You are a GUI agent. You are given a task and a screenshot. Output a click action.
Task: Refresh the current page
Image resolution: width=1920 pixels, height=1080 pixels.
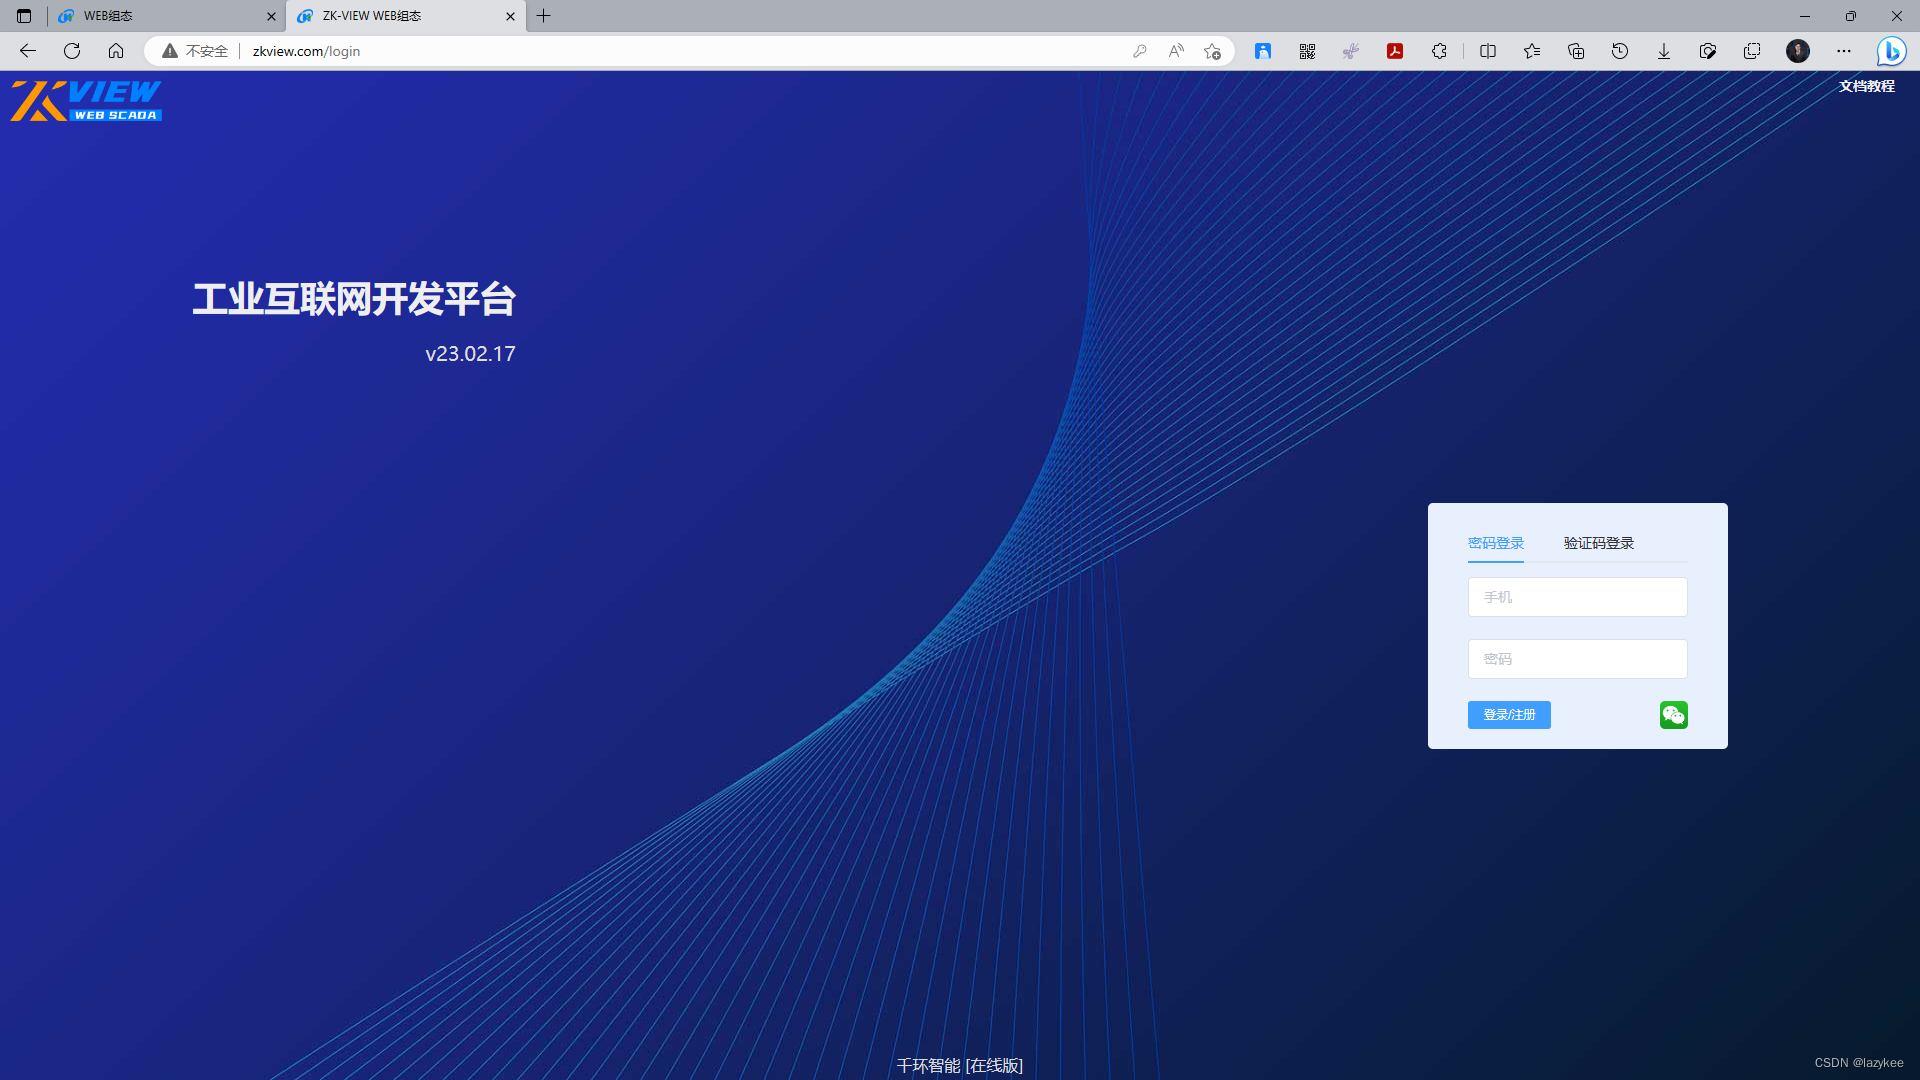71,51
